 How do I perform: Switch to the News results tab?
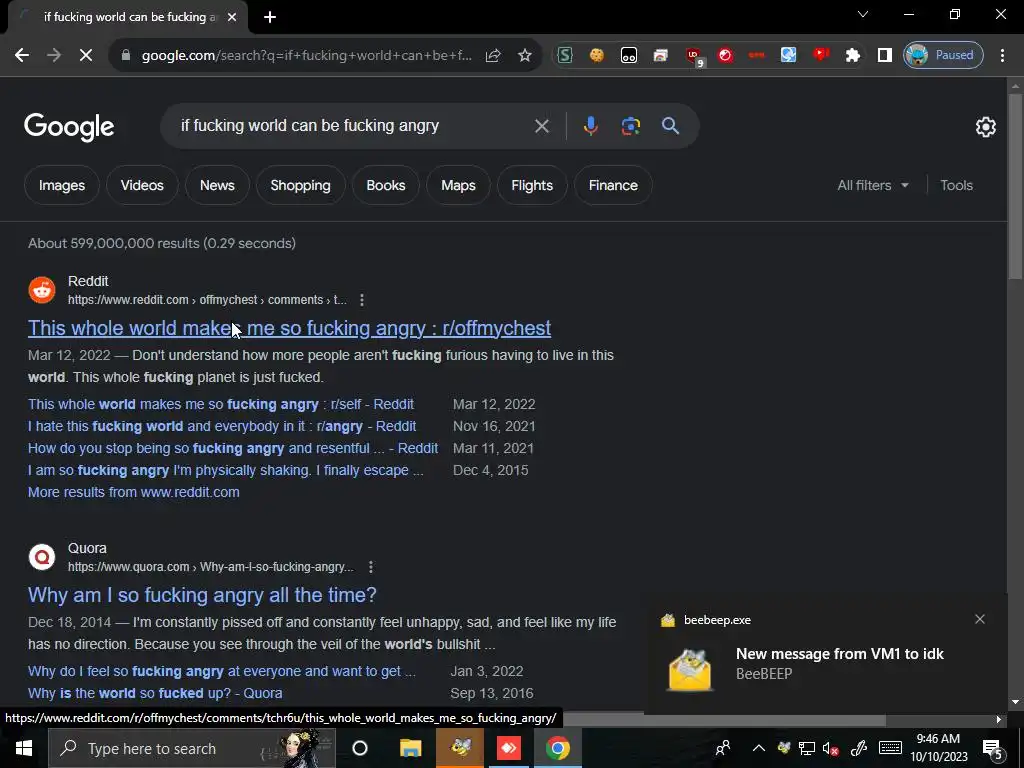pos(217,185)
